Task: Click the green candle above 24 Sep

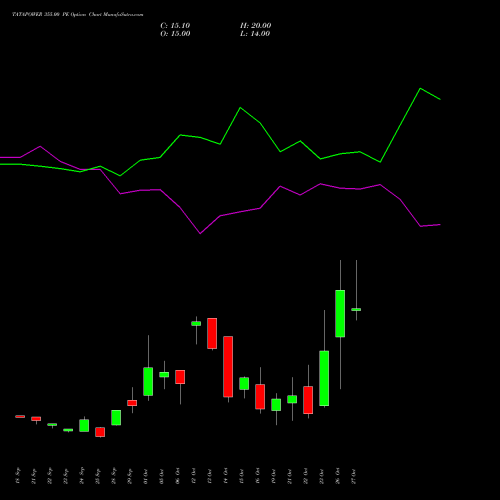Action: [84, 426]
